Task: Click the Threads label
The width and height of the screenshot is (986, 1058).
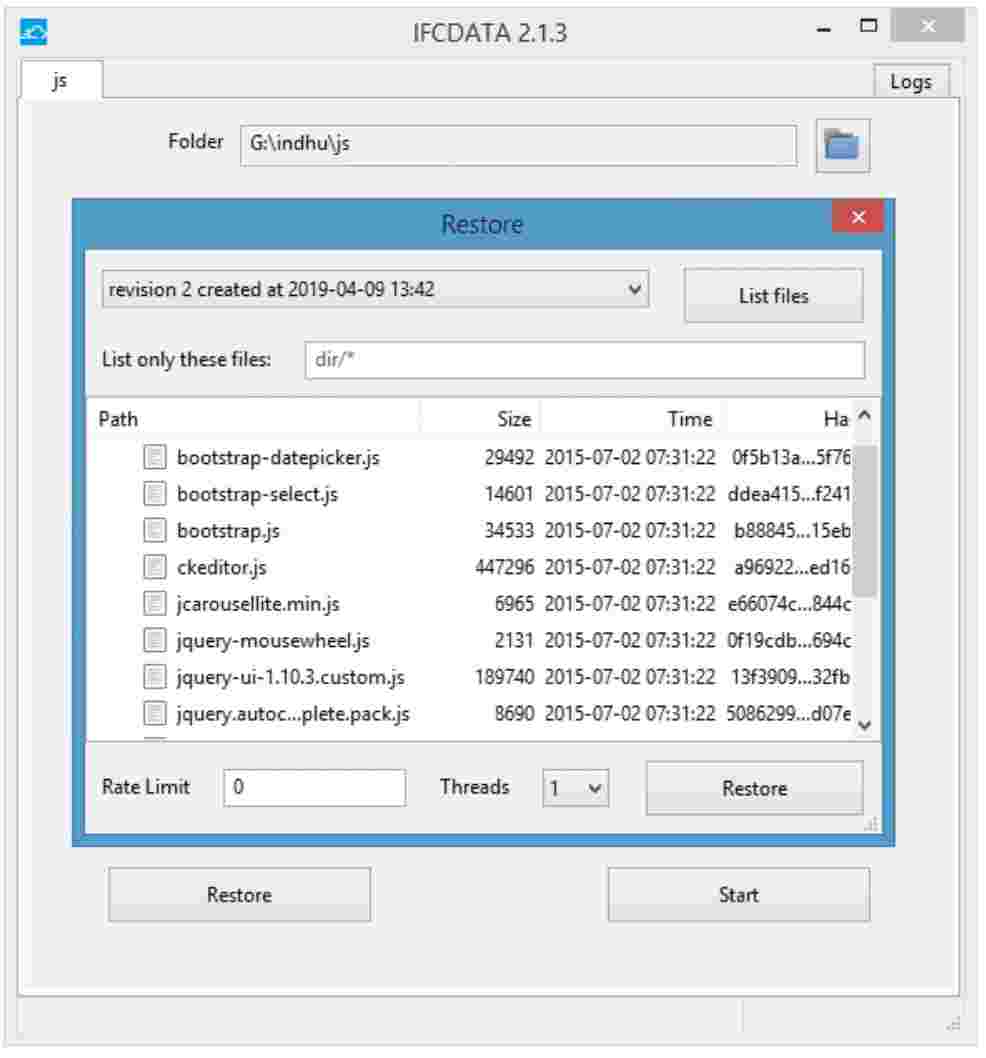Action: click(474, 787)
